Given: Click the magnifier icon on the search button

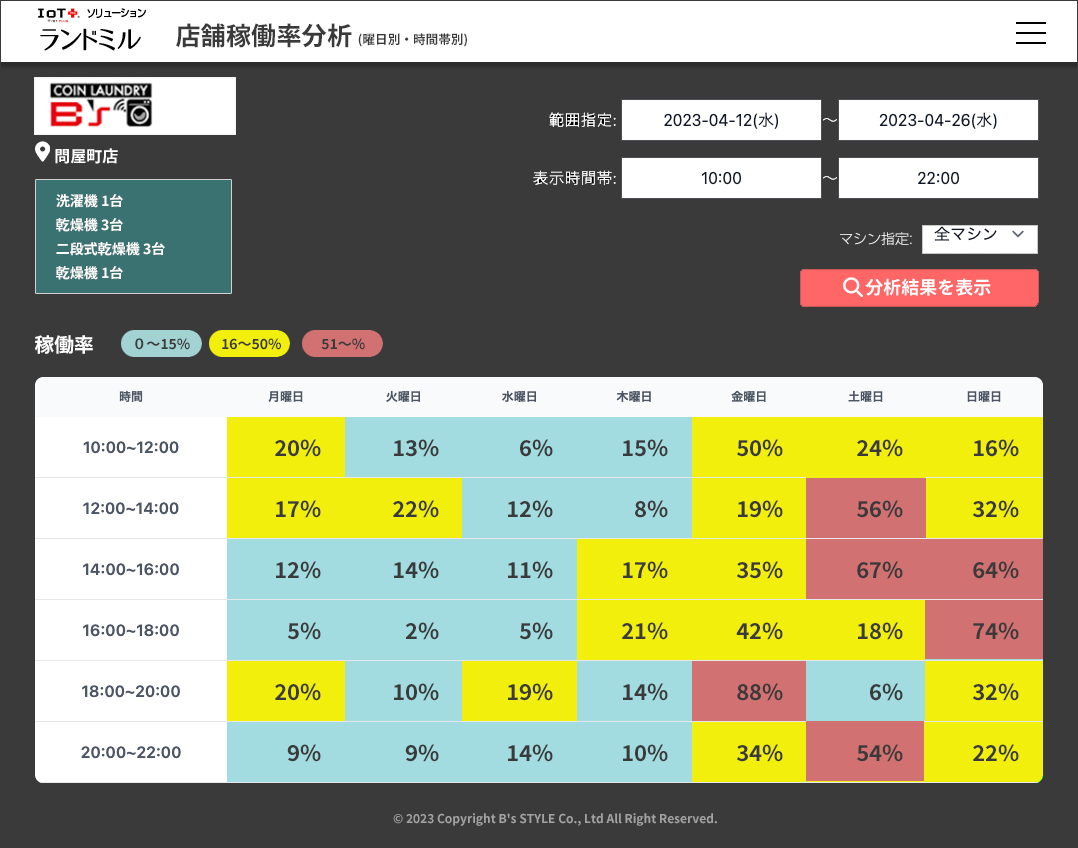Looking at the screenshot, I should coord(852,288).
